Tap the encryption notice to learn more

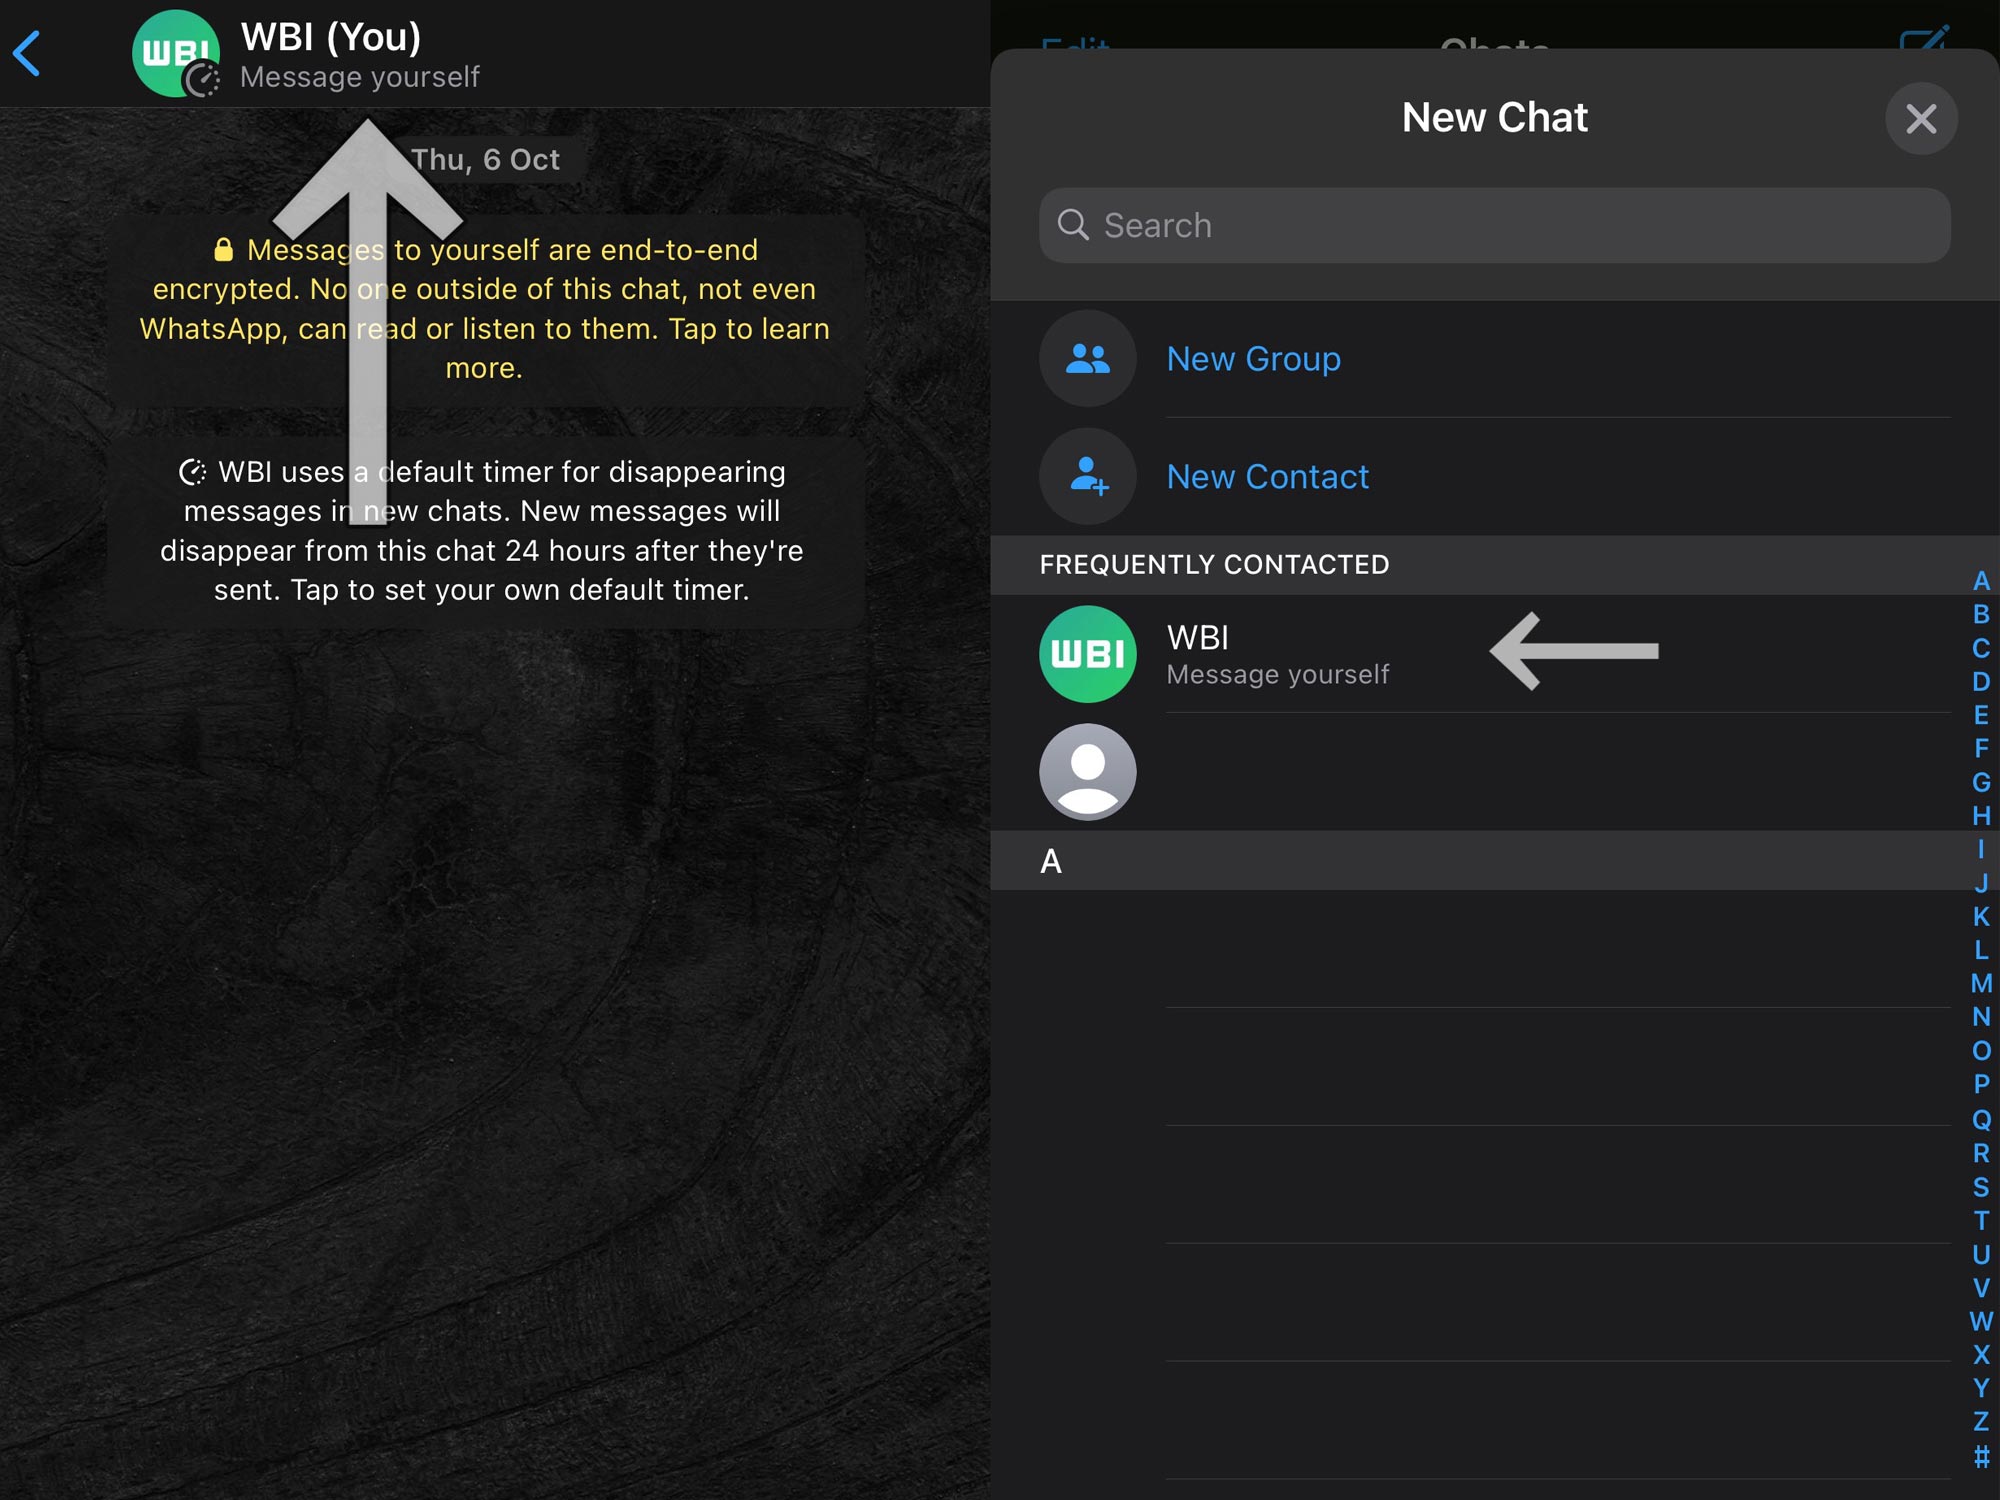click(x=485, y=309)
